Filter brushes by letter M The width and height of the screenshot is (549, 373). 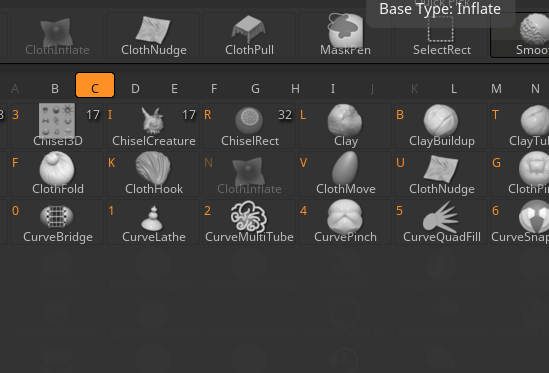[x=496, y=89]
